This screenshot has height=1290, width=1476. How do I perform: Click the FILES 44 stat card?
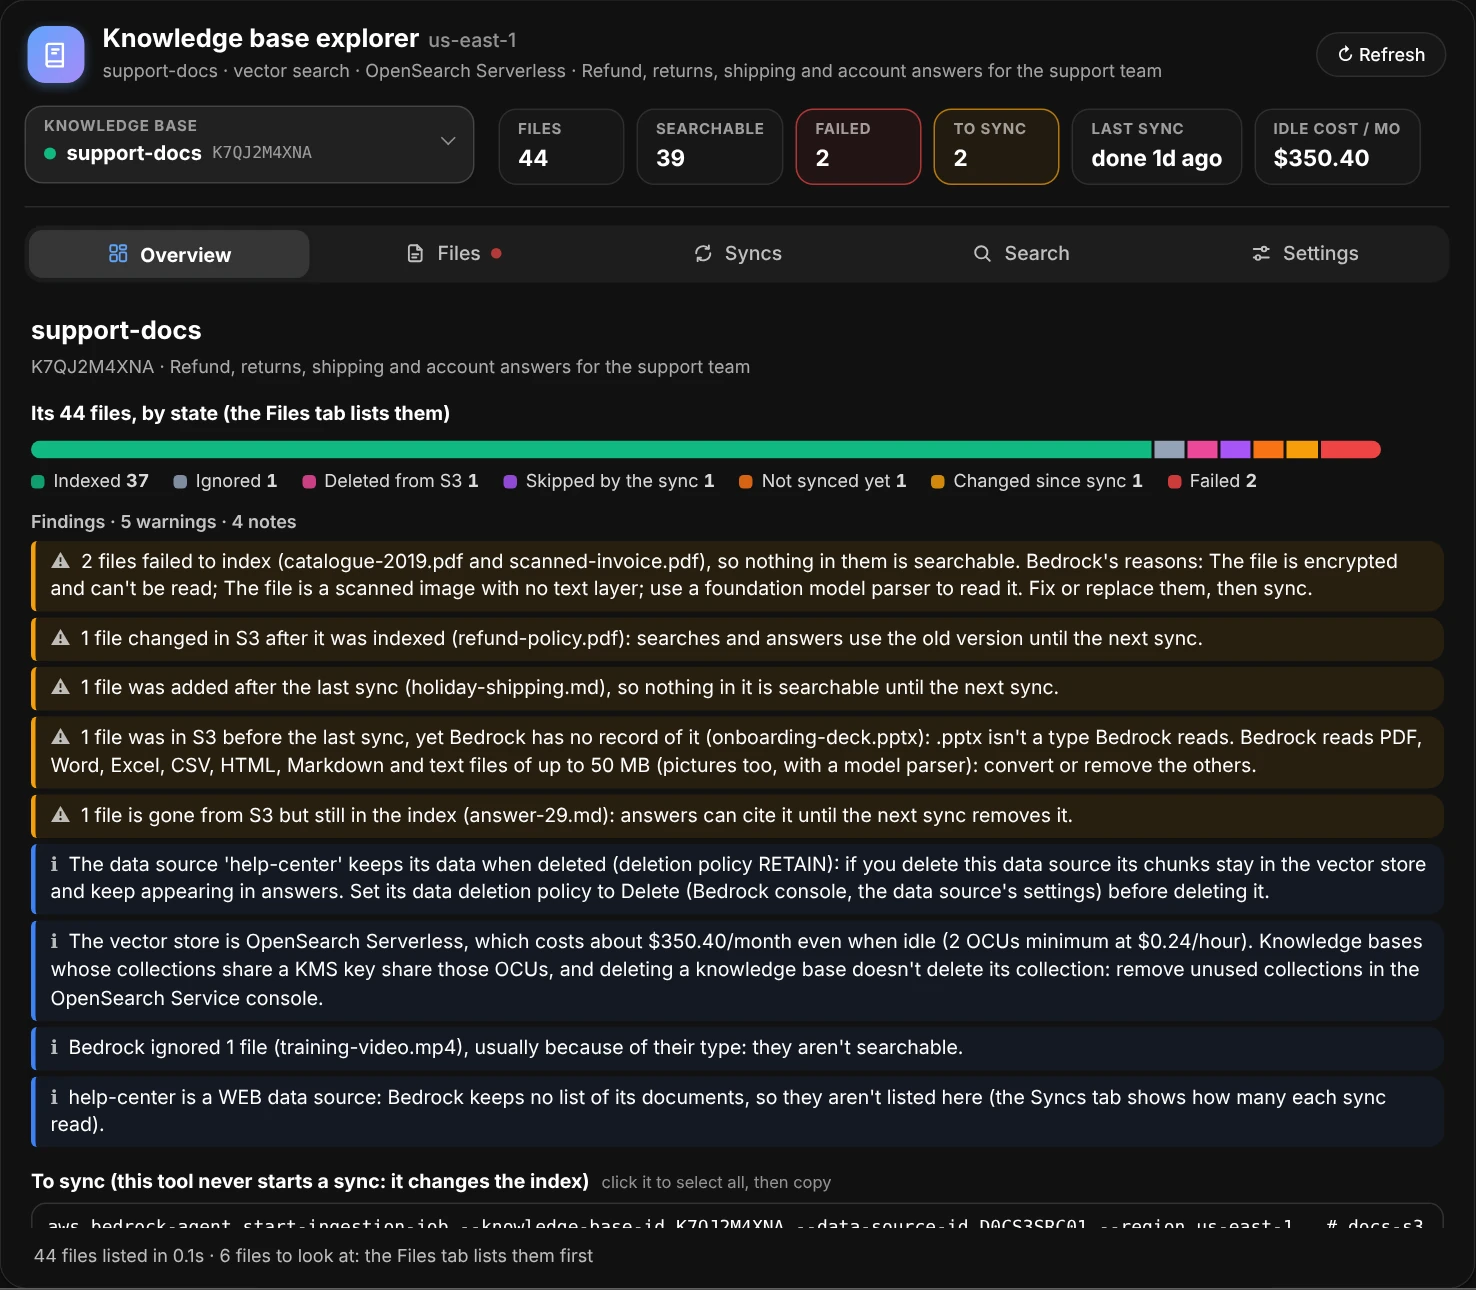(561, 146)
